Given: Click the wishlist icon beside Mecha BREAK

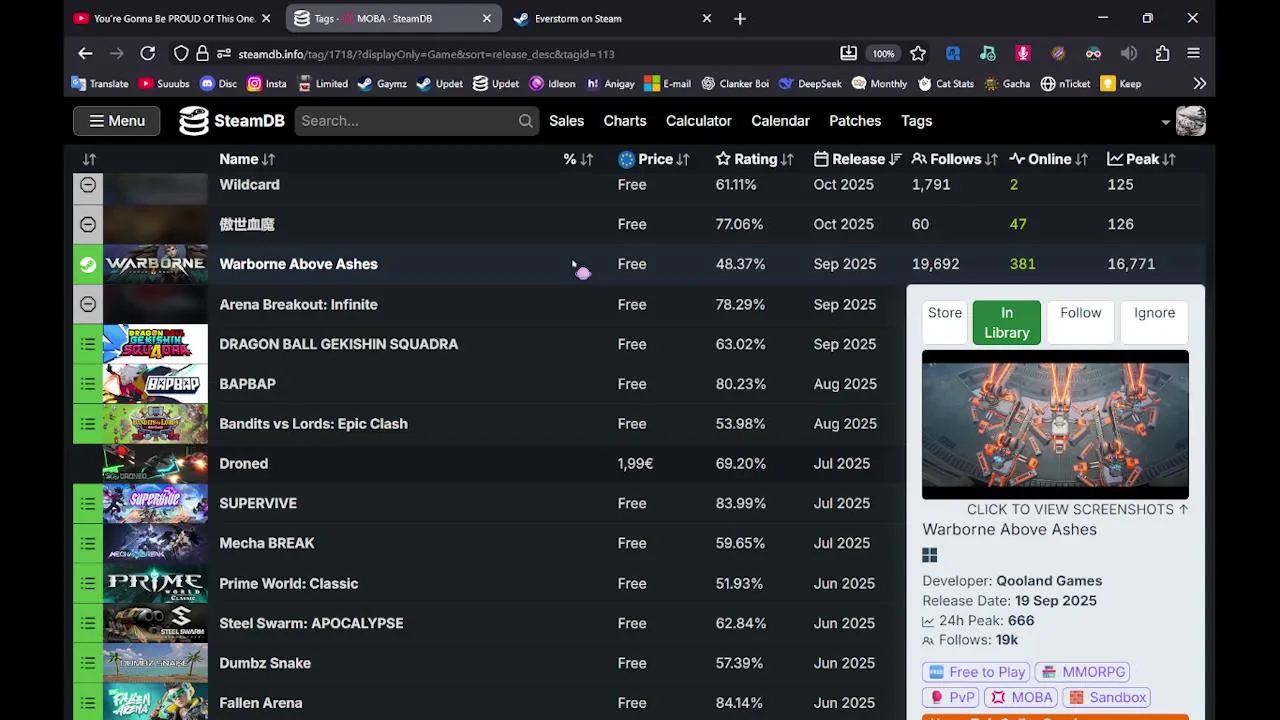Looking at the screenshot, I should [88, 543].
